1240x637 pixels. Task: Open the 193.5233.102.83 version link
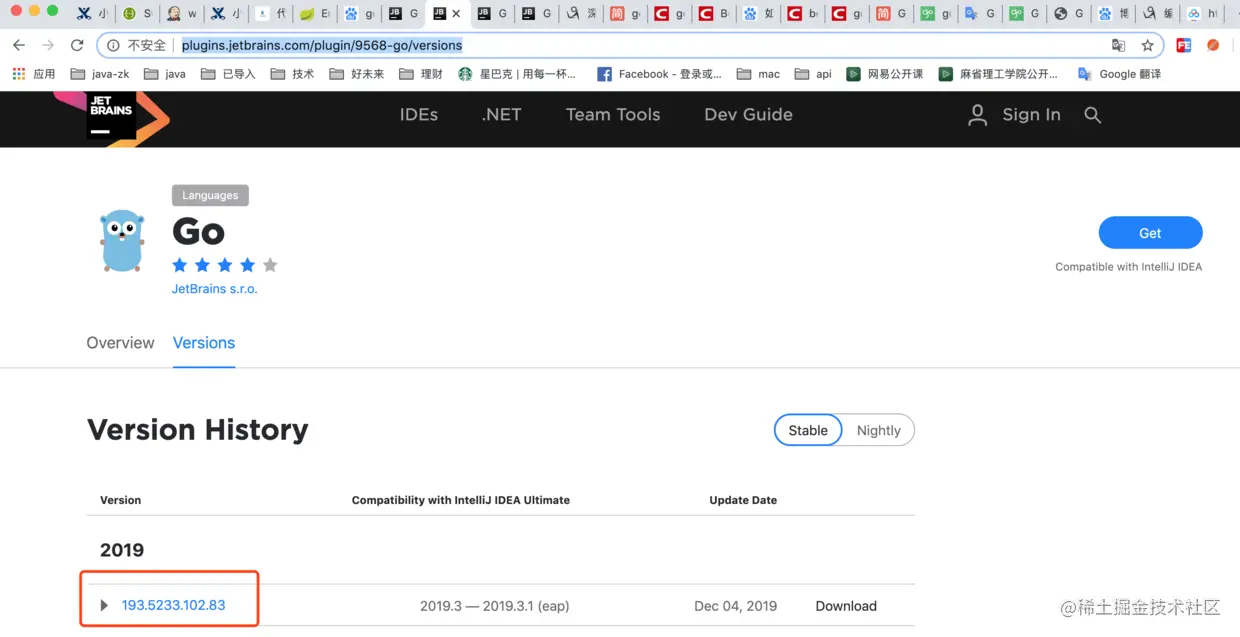(x=173, y=605)
